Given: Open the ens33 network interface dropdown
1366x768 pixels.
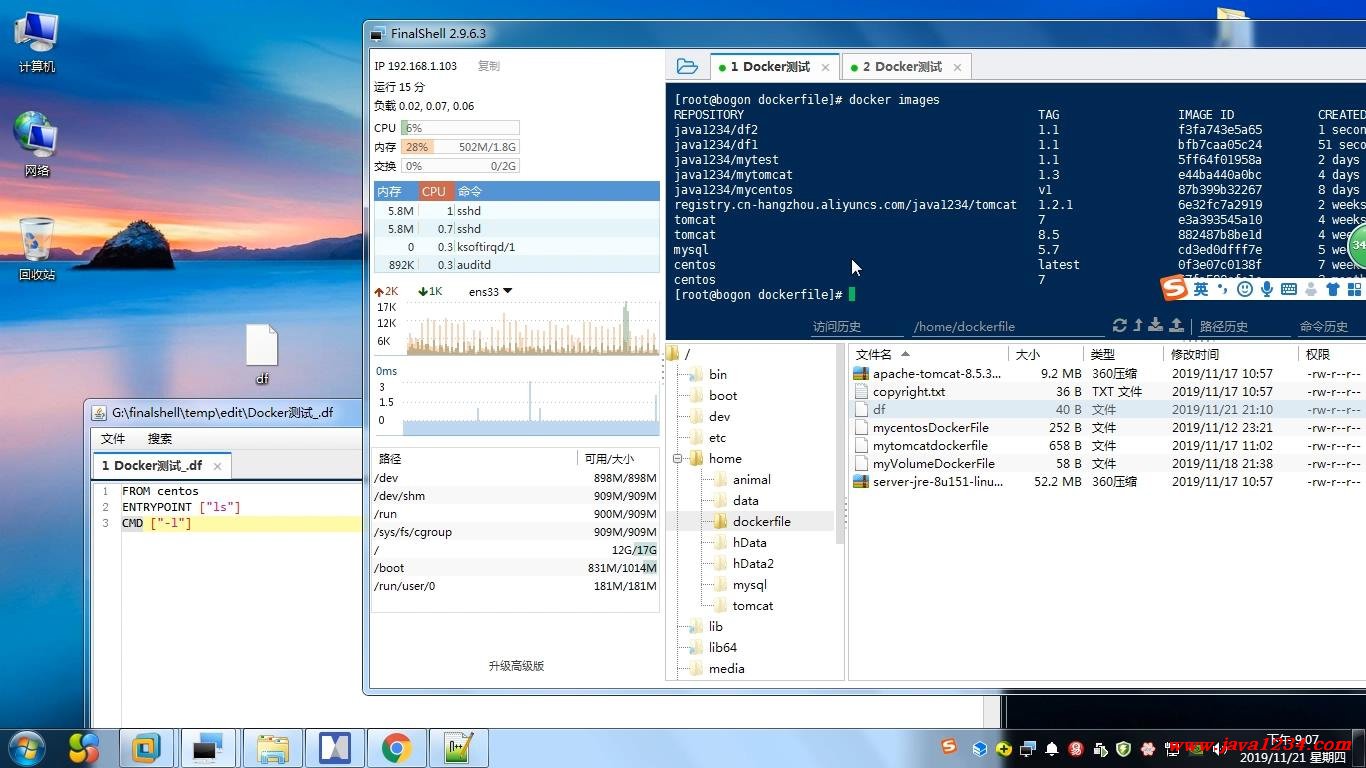Looking at the screenshot, I should click(x=490, y=291).
